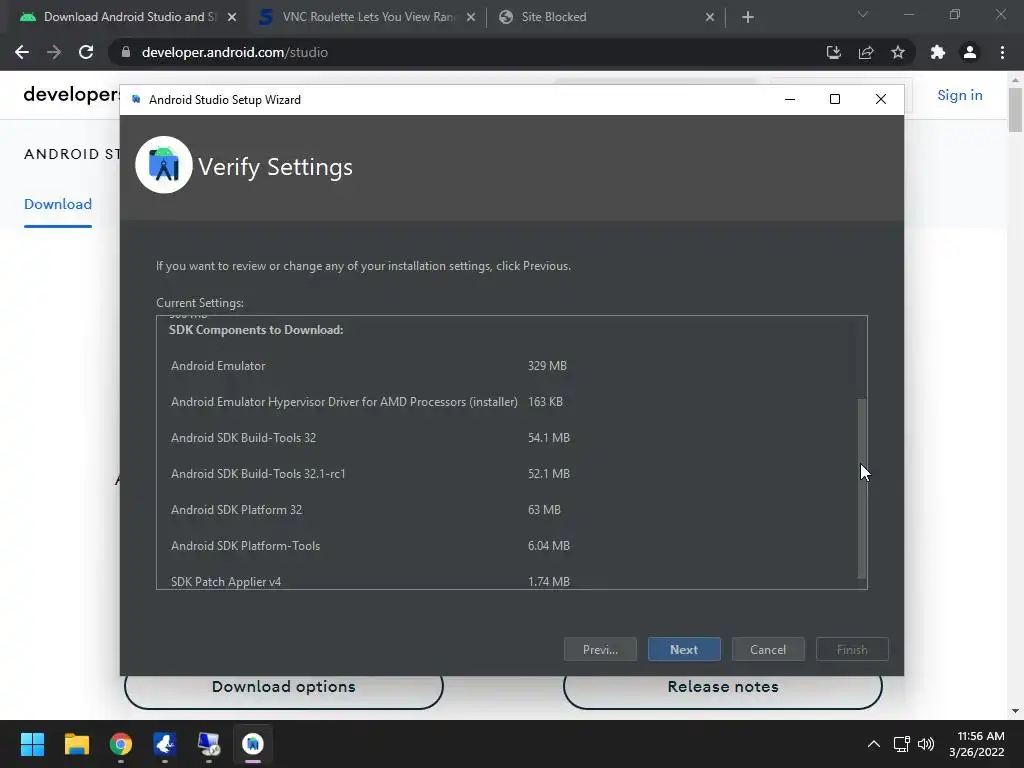This screenshot has width=1024, height=768.
Task: Open Release notes on the page
Action: (723, 687)
